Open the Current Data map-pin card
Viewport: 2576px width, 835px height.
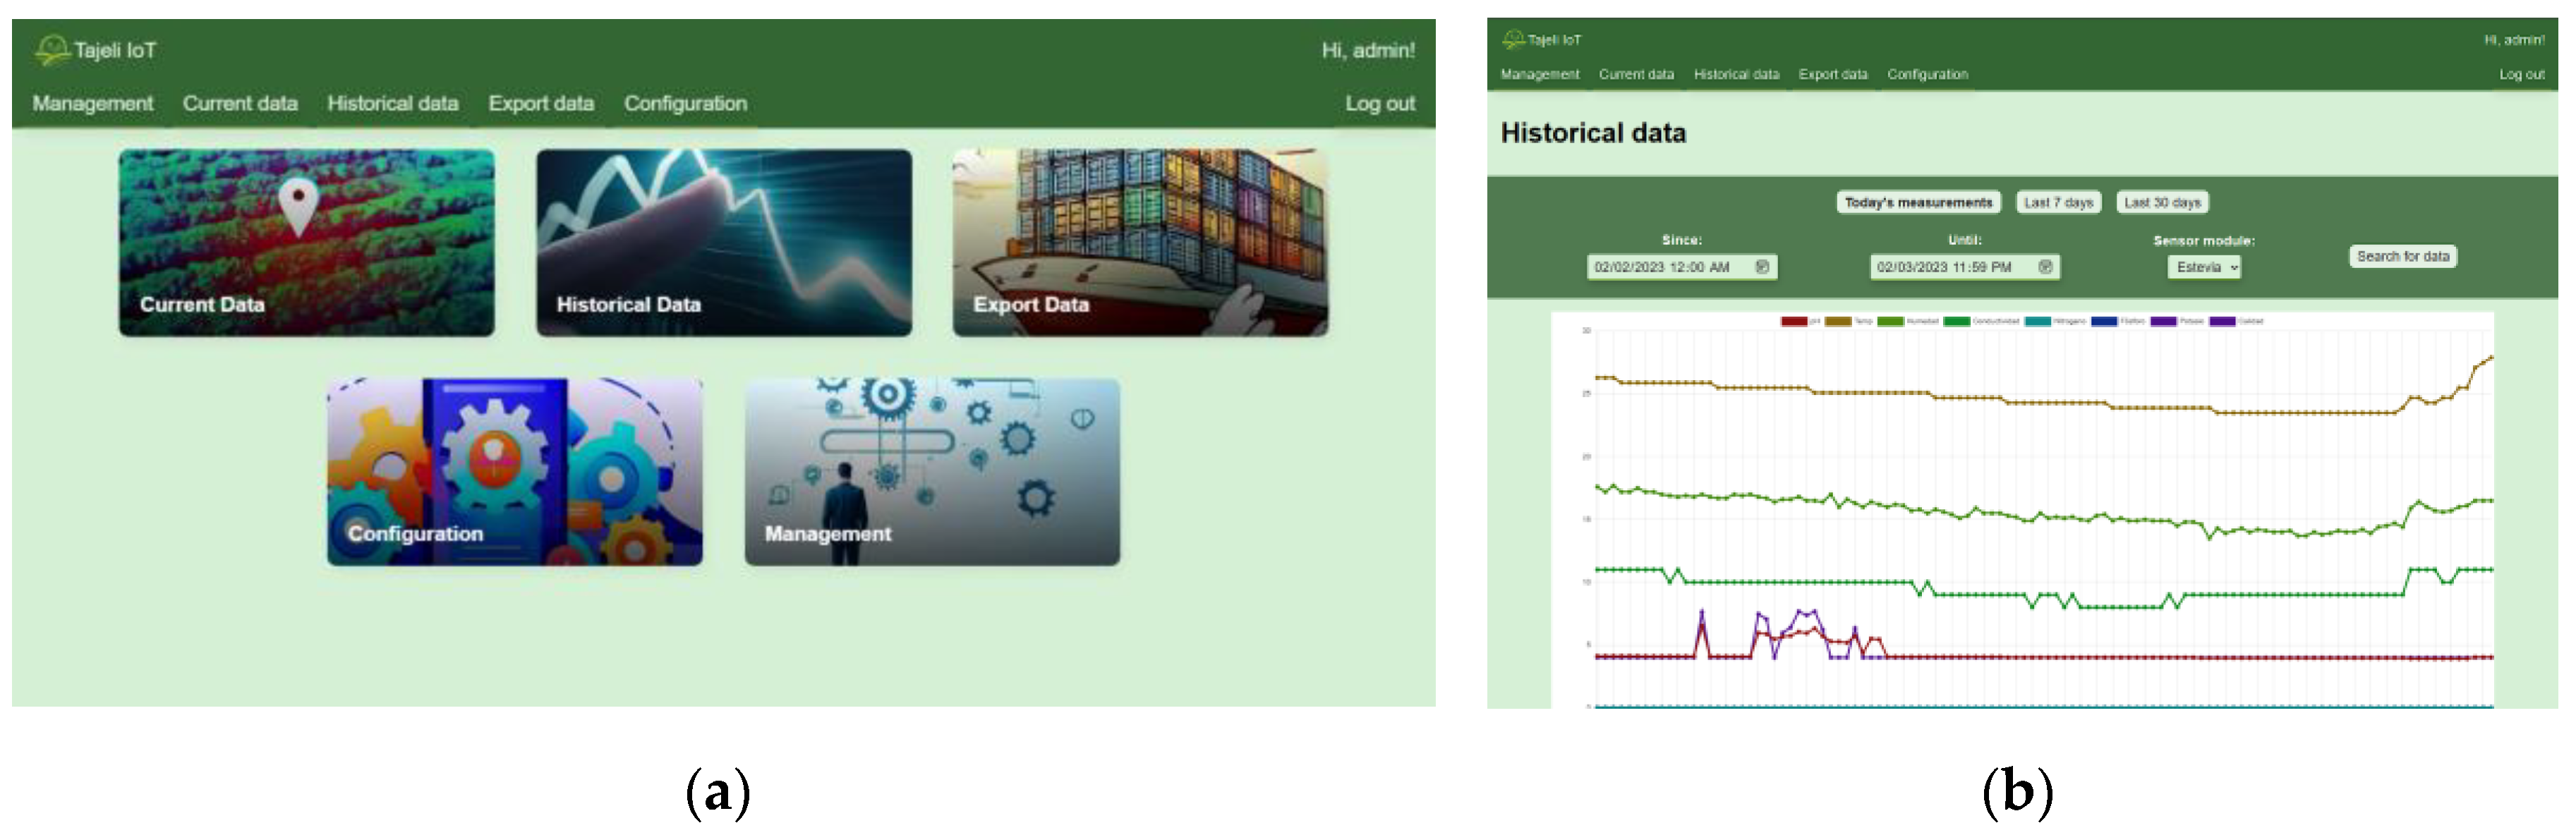point(306,242)
